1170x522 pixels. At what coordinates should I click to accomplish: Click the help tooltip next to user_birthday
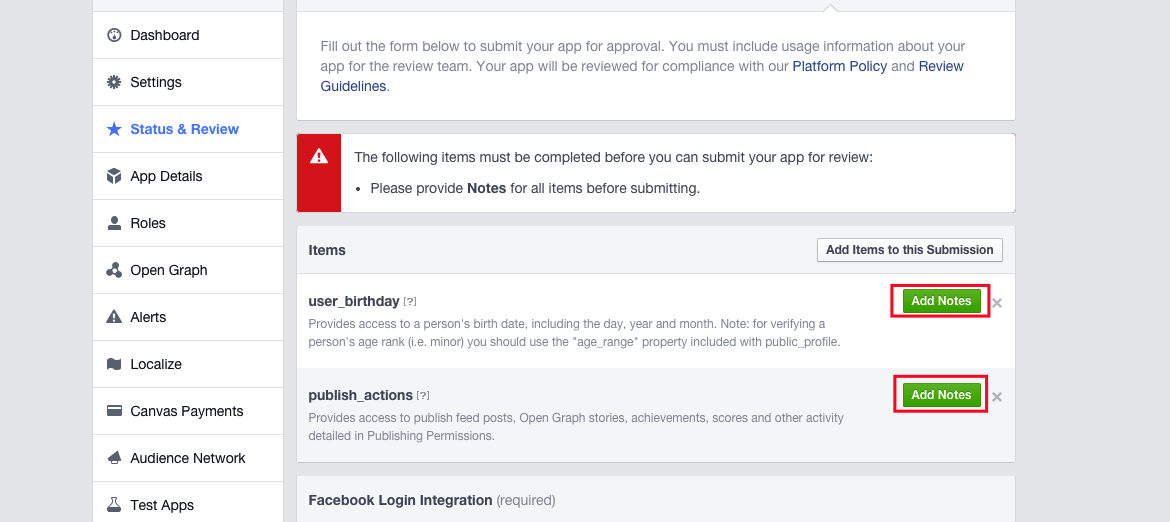point(410,301)
